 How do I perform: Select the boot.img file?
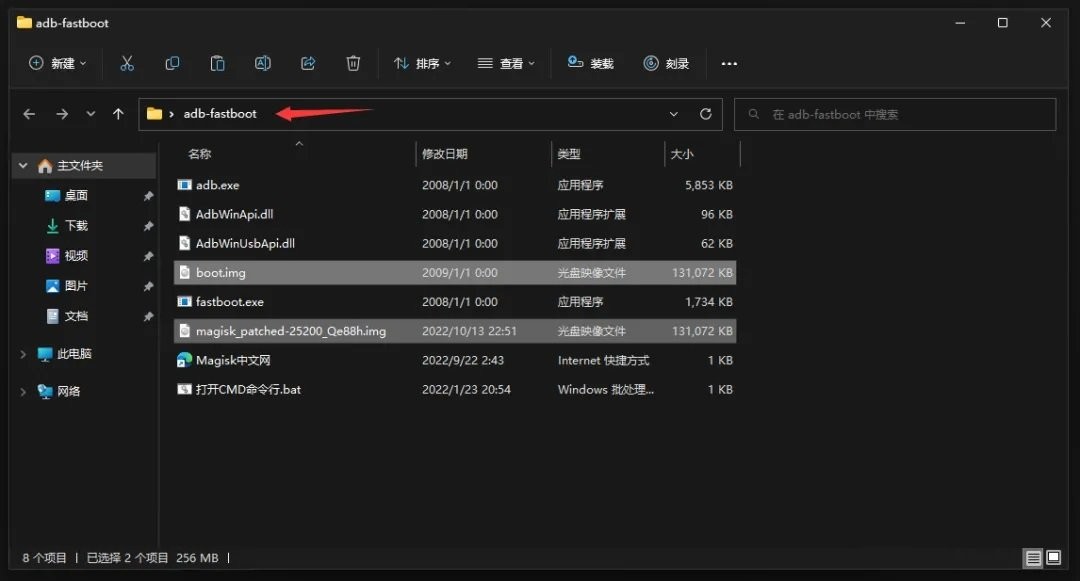pos(455,273)
